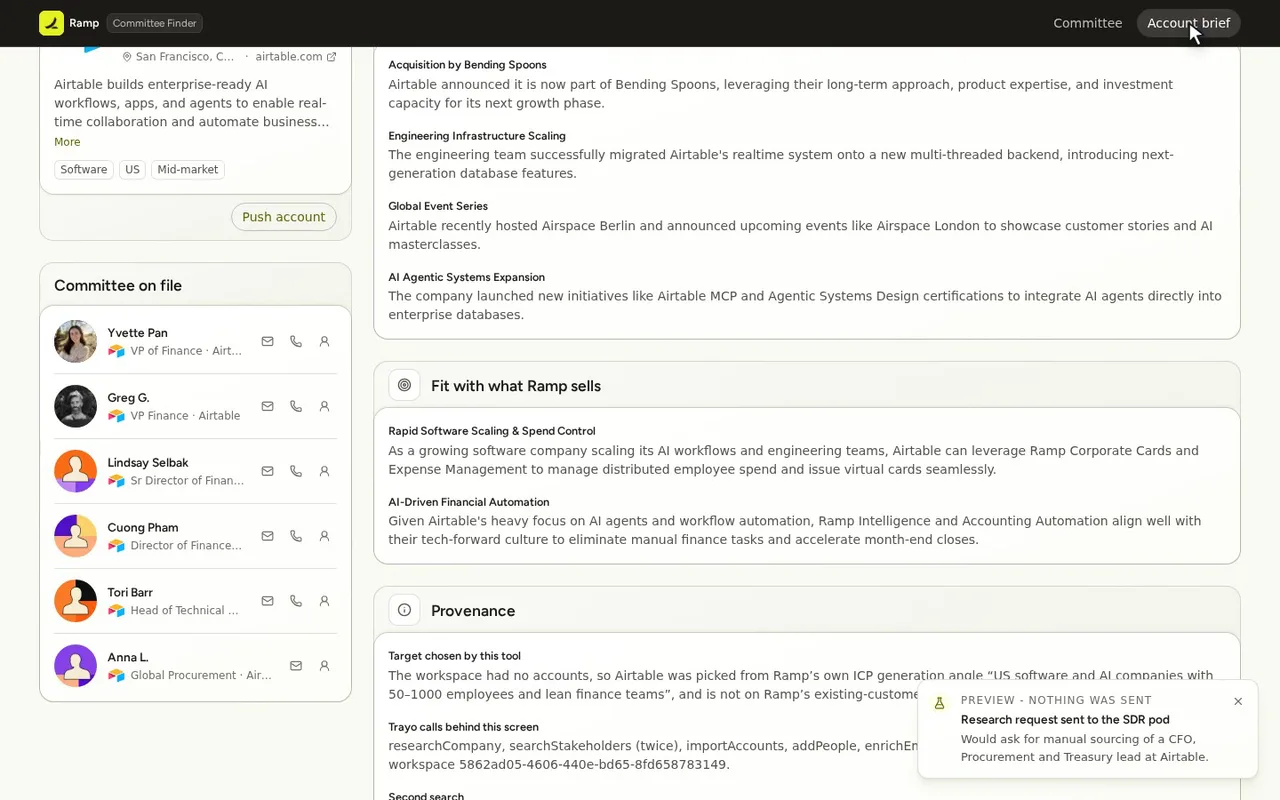Email Cuong Pham via envelope icon
This screenshot has width=1280, height=800.
267,536
